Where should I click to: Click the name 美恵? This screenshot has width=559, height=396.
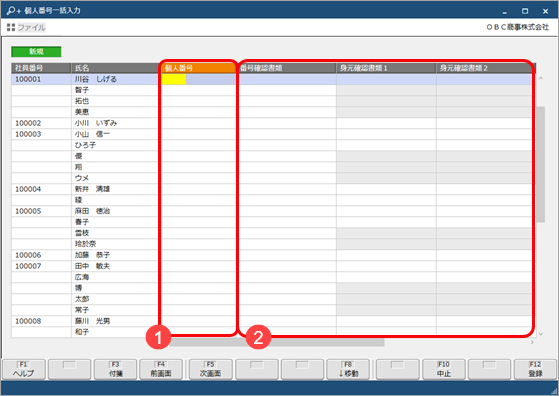pyautogui.click(x=82, y=112)
